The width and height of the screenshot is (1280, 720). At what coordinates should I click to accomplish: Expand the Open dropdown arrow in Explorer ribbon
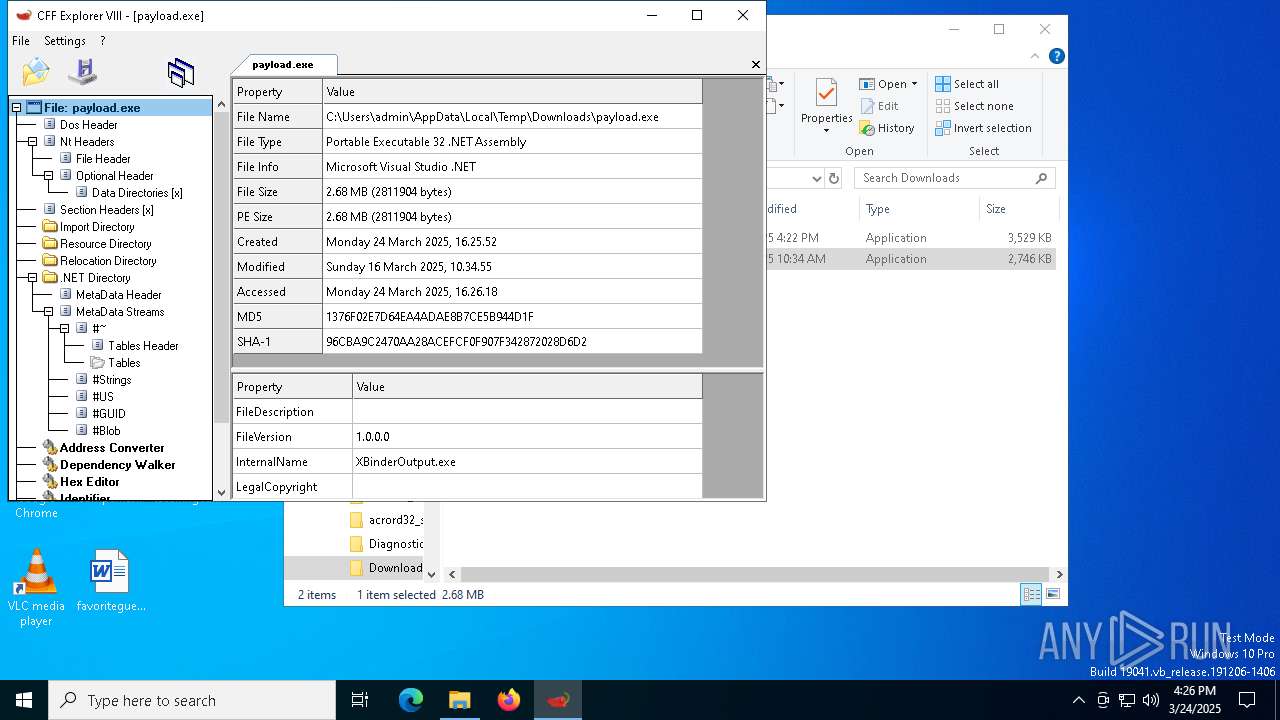(914, 84)
